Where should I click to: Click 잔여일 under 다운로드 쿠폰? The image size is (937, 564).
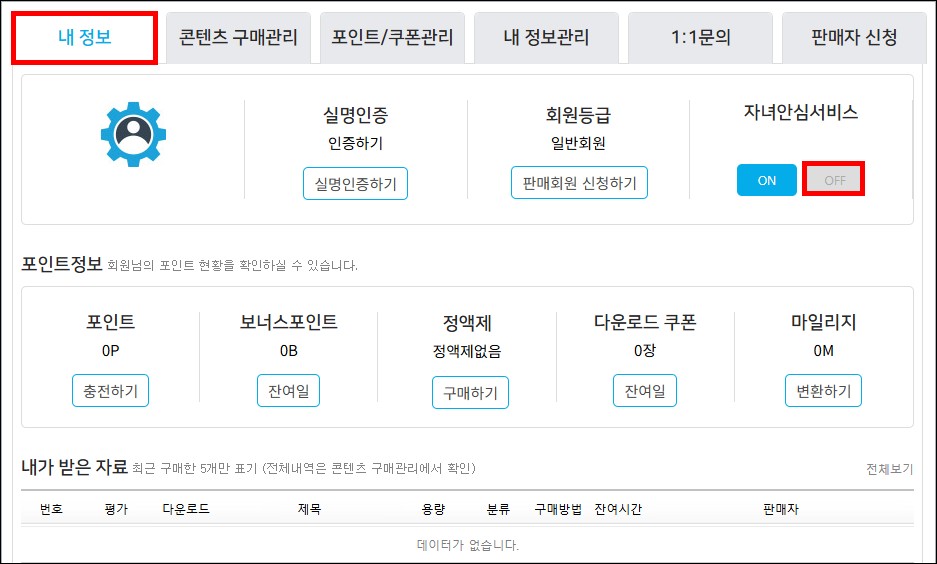click(645, 391)
